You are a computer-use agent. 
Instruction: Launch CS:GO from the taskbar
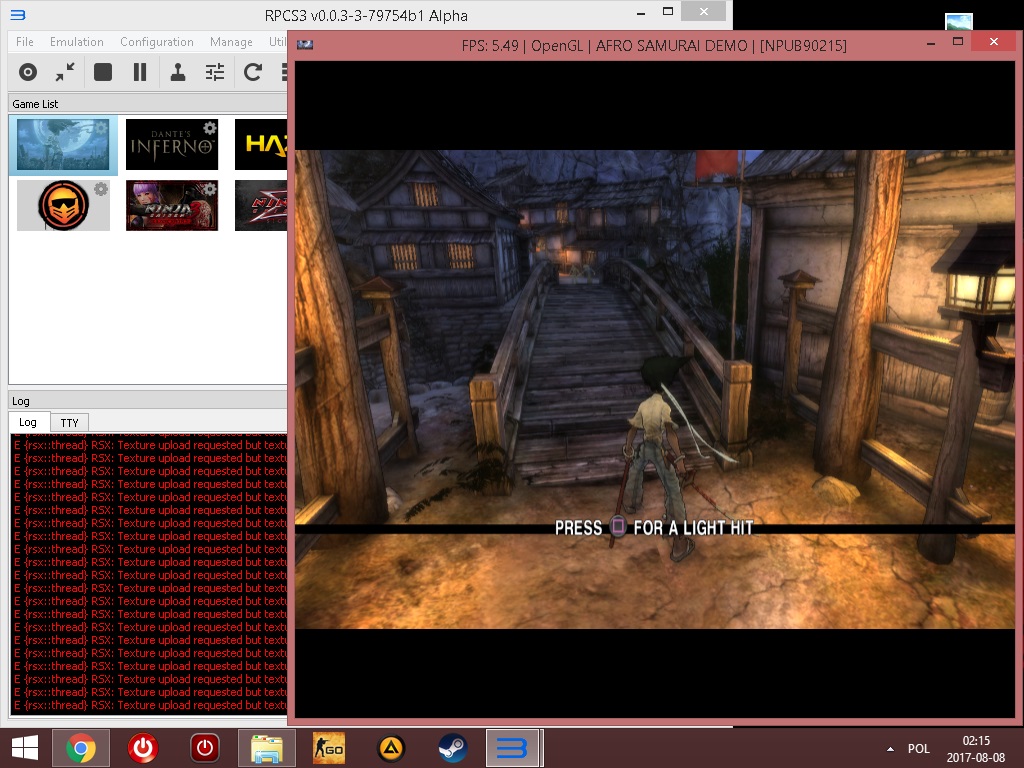tap(329, 748)
